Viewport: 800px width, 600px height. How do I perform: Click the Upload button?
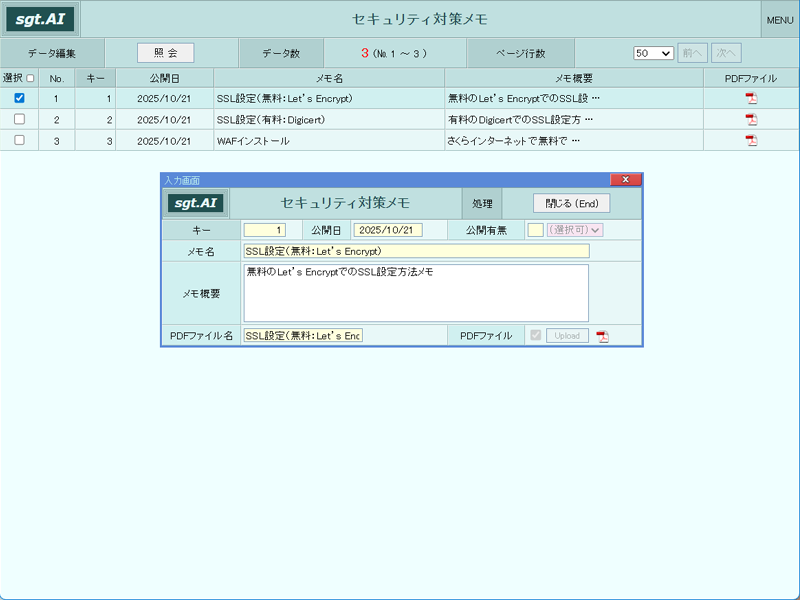567,336
